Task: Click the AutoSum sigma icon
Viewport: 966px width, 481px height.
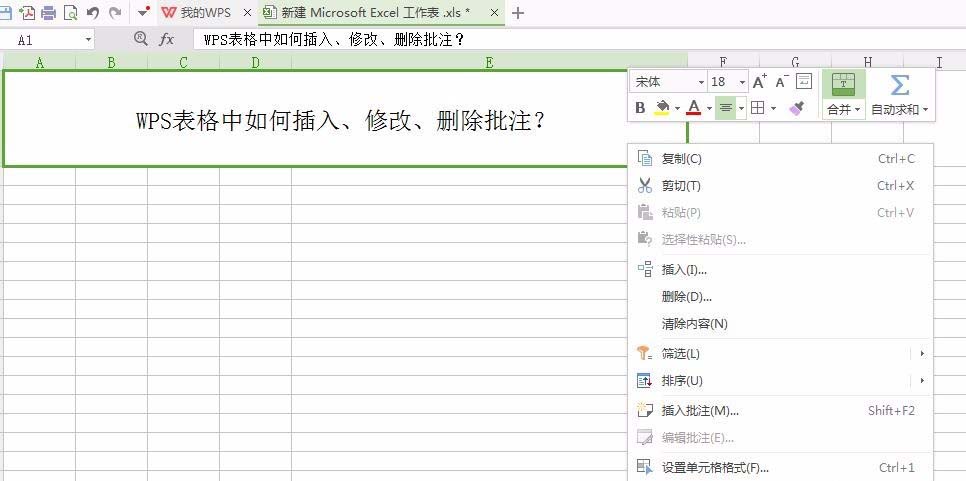Action: [x=899, y=85]
